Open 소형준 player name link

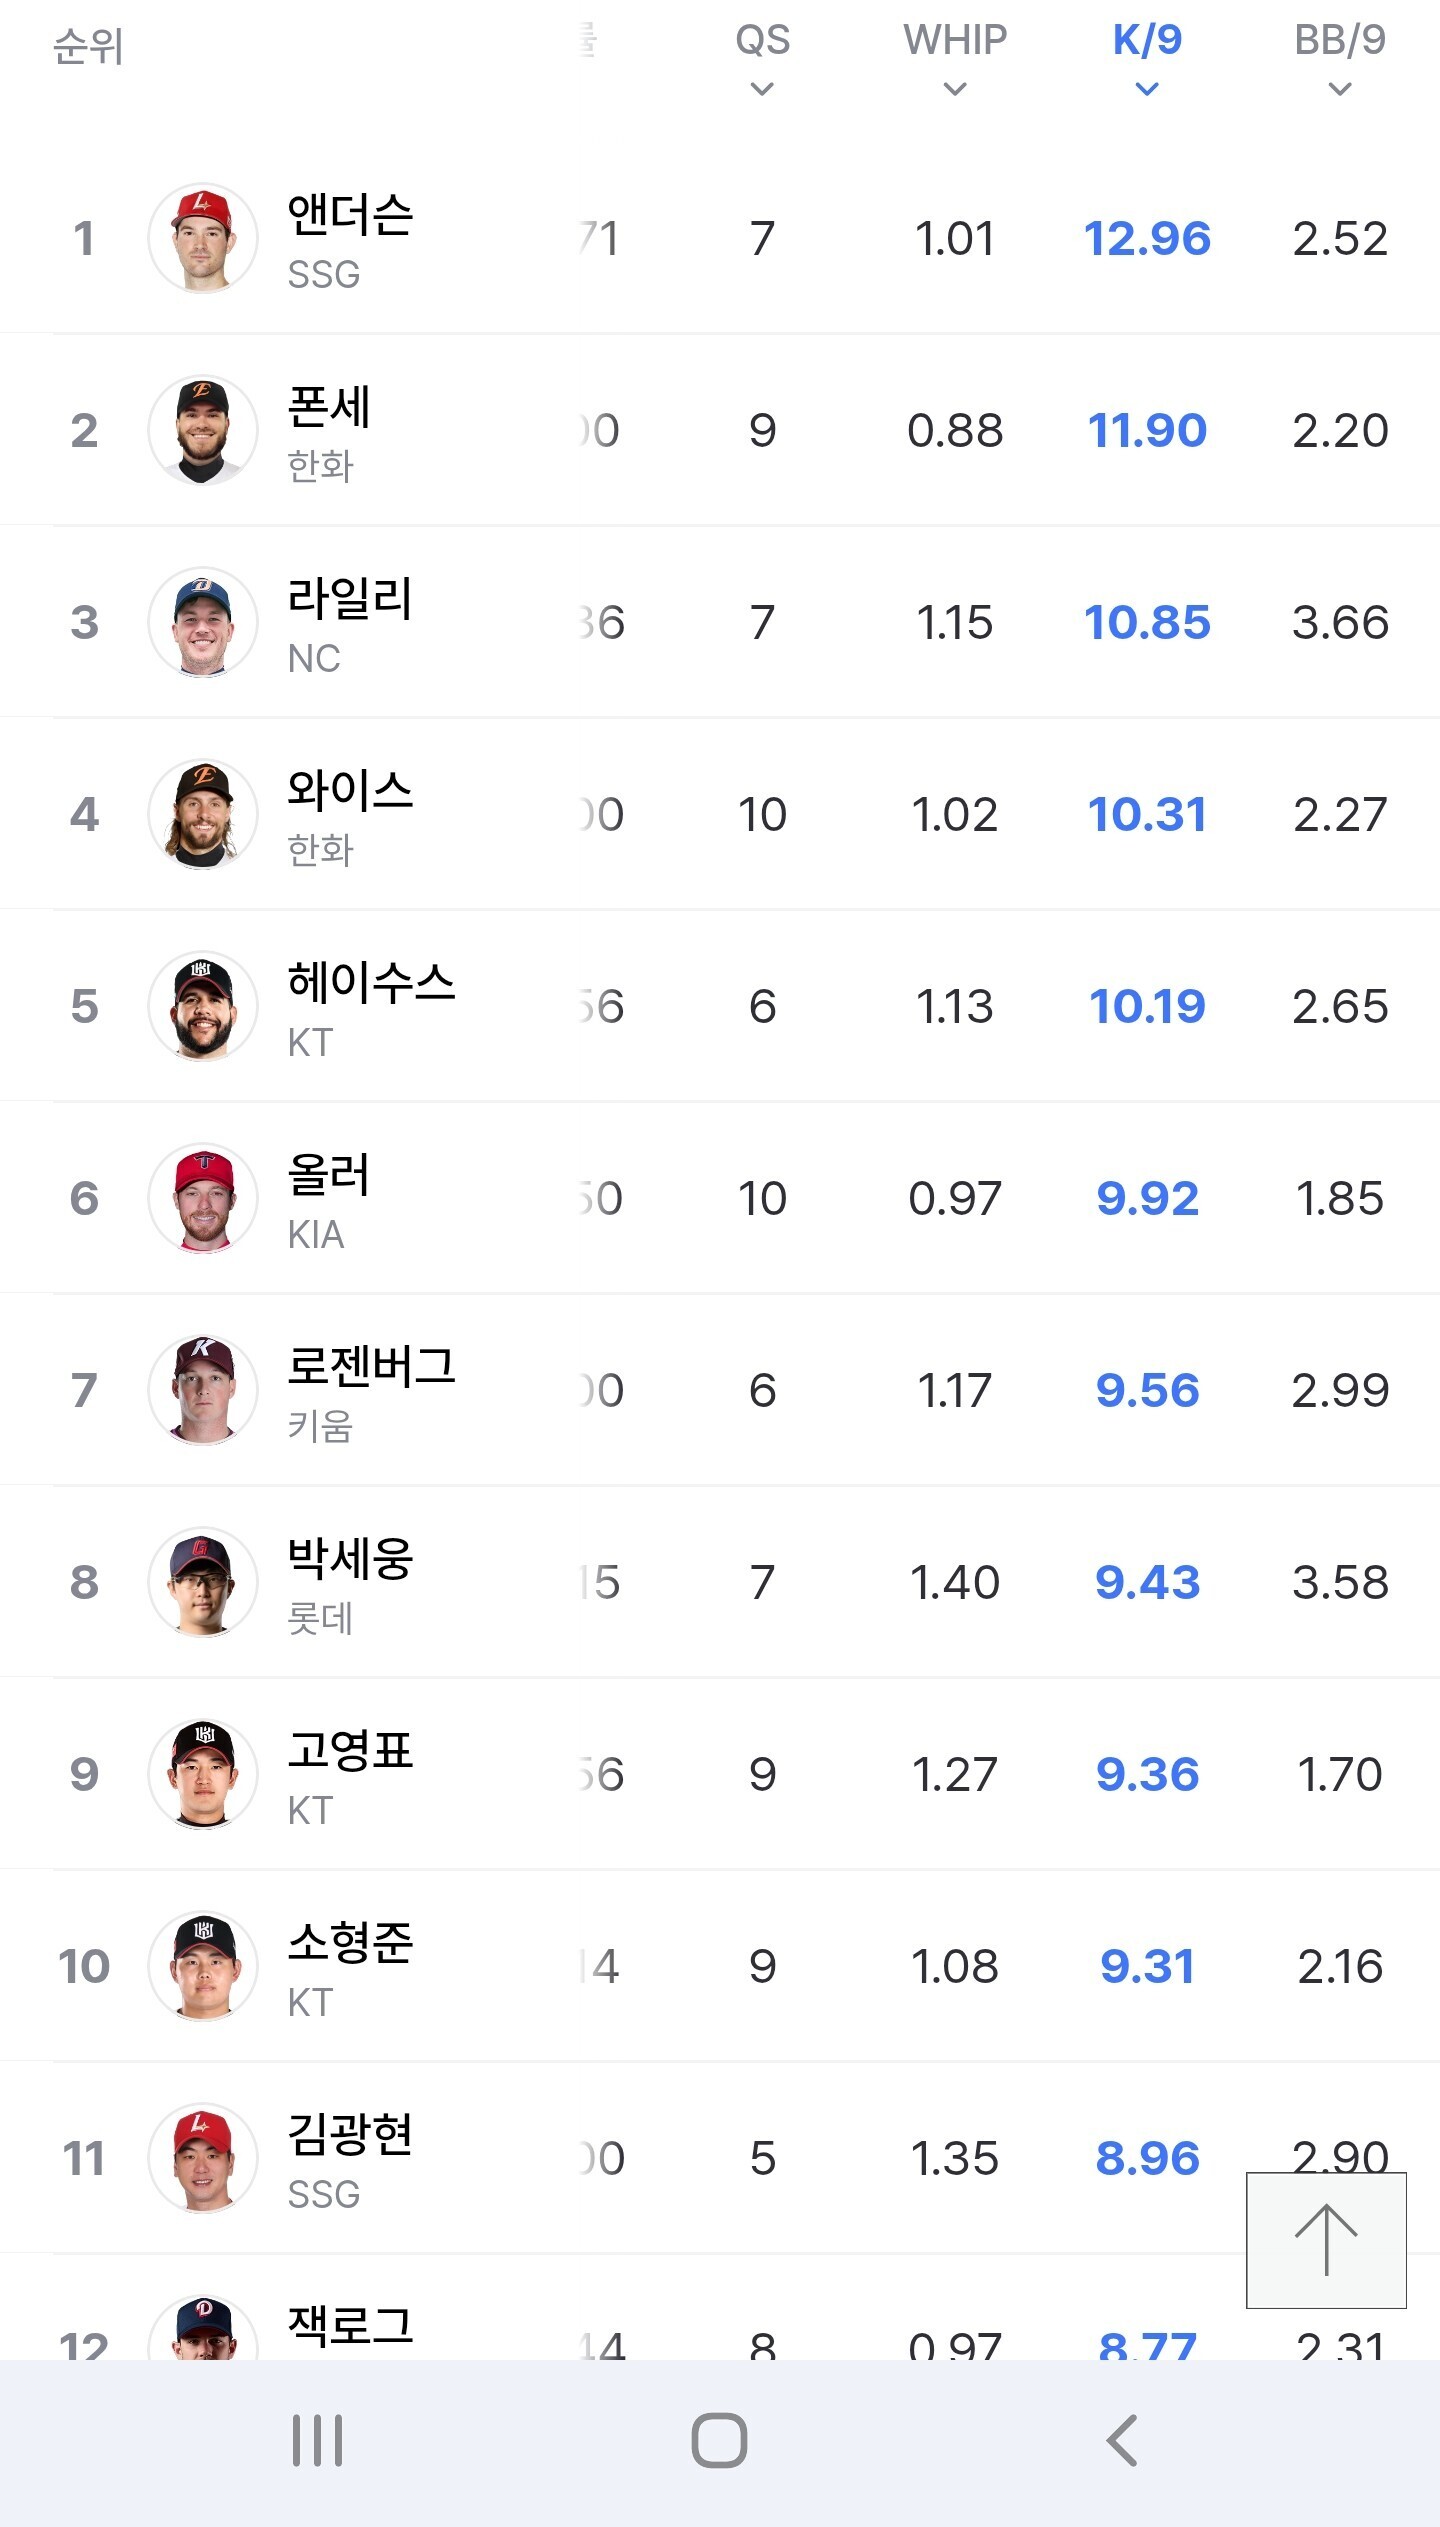click(350, 1942)
